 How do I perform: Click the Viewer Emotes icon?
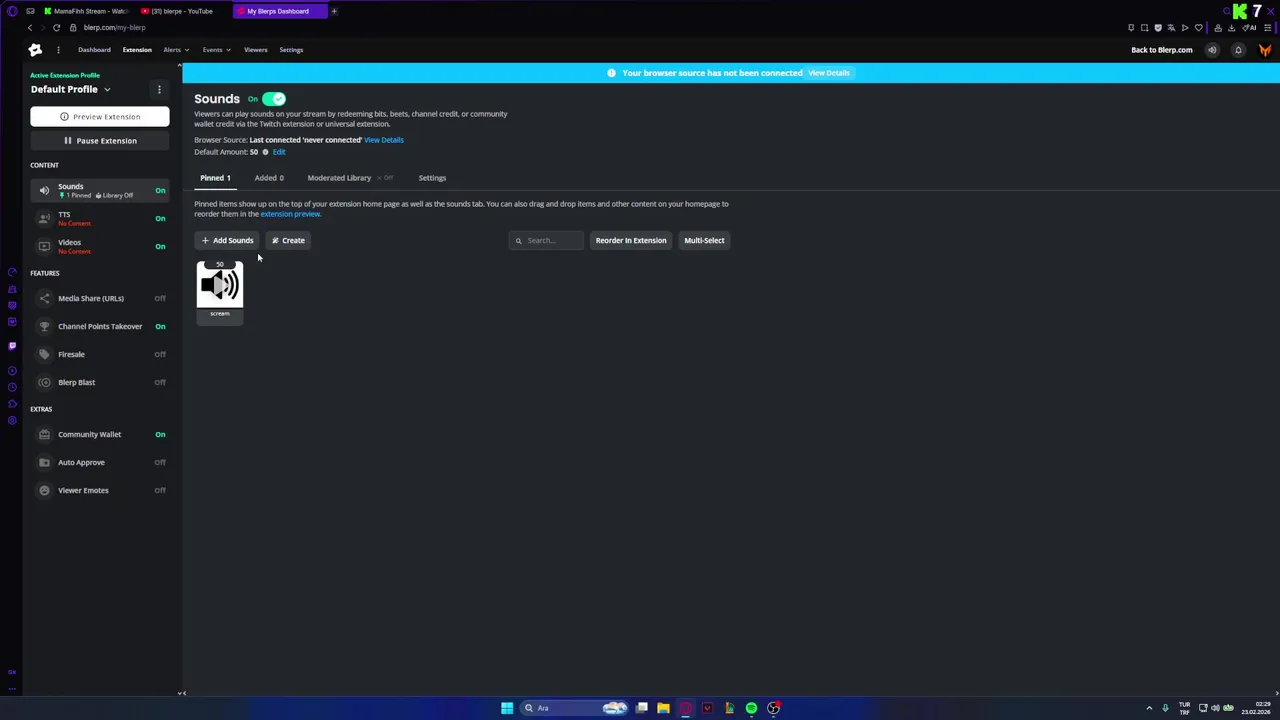tap(44, 490)
